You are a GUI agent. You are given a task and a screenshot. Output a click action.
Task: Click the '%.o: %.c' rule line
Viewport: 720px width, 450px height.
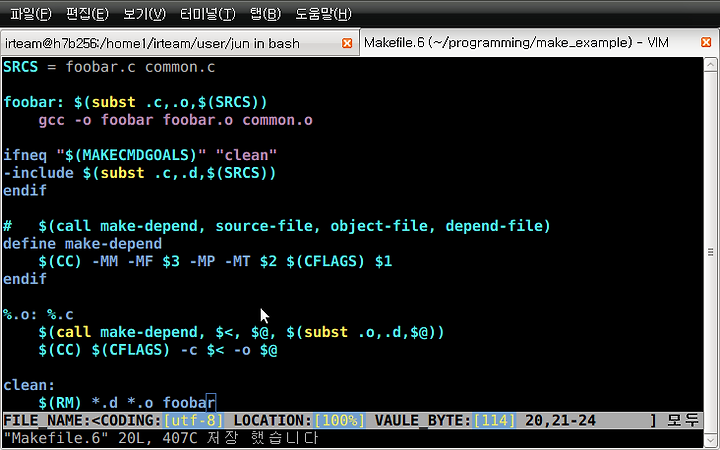coord(38,315)
